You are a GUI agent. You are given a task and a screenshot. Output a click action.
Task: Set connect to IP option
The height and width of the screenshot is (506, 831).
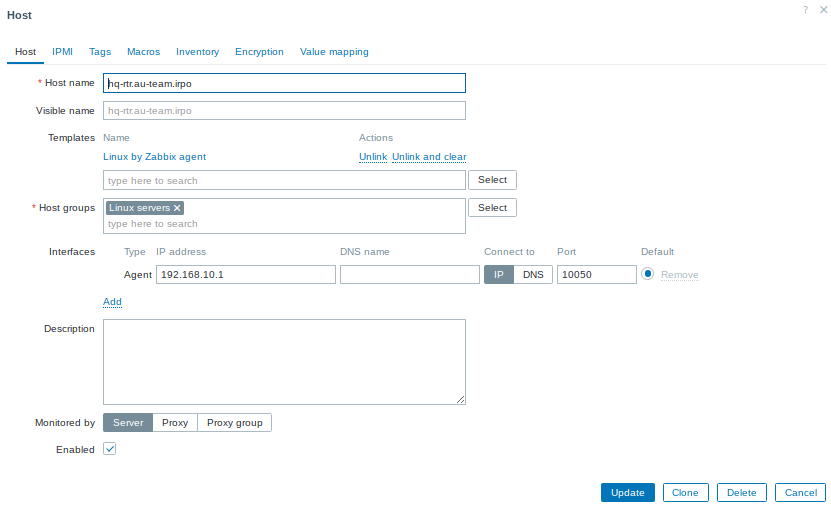point(499,275)
